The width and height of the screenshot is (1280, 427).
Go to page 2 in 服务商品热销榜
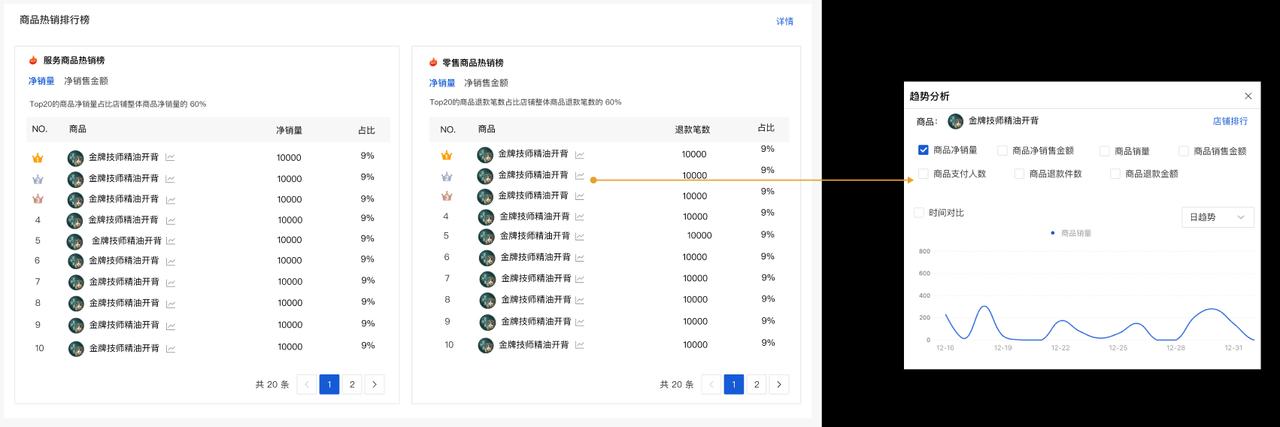[x=352, y=384]
